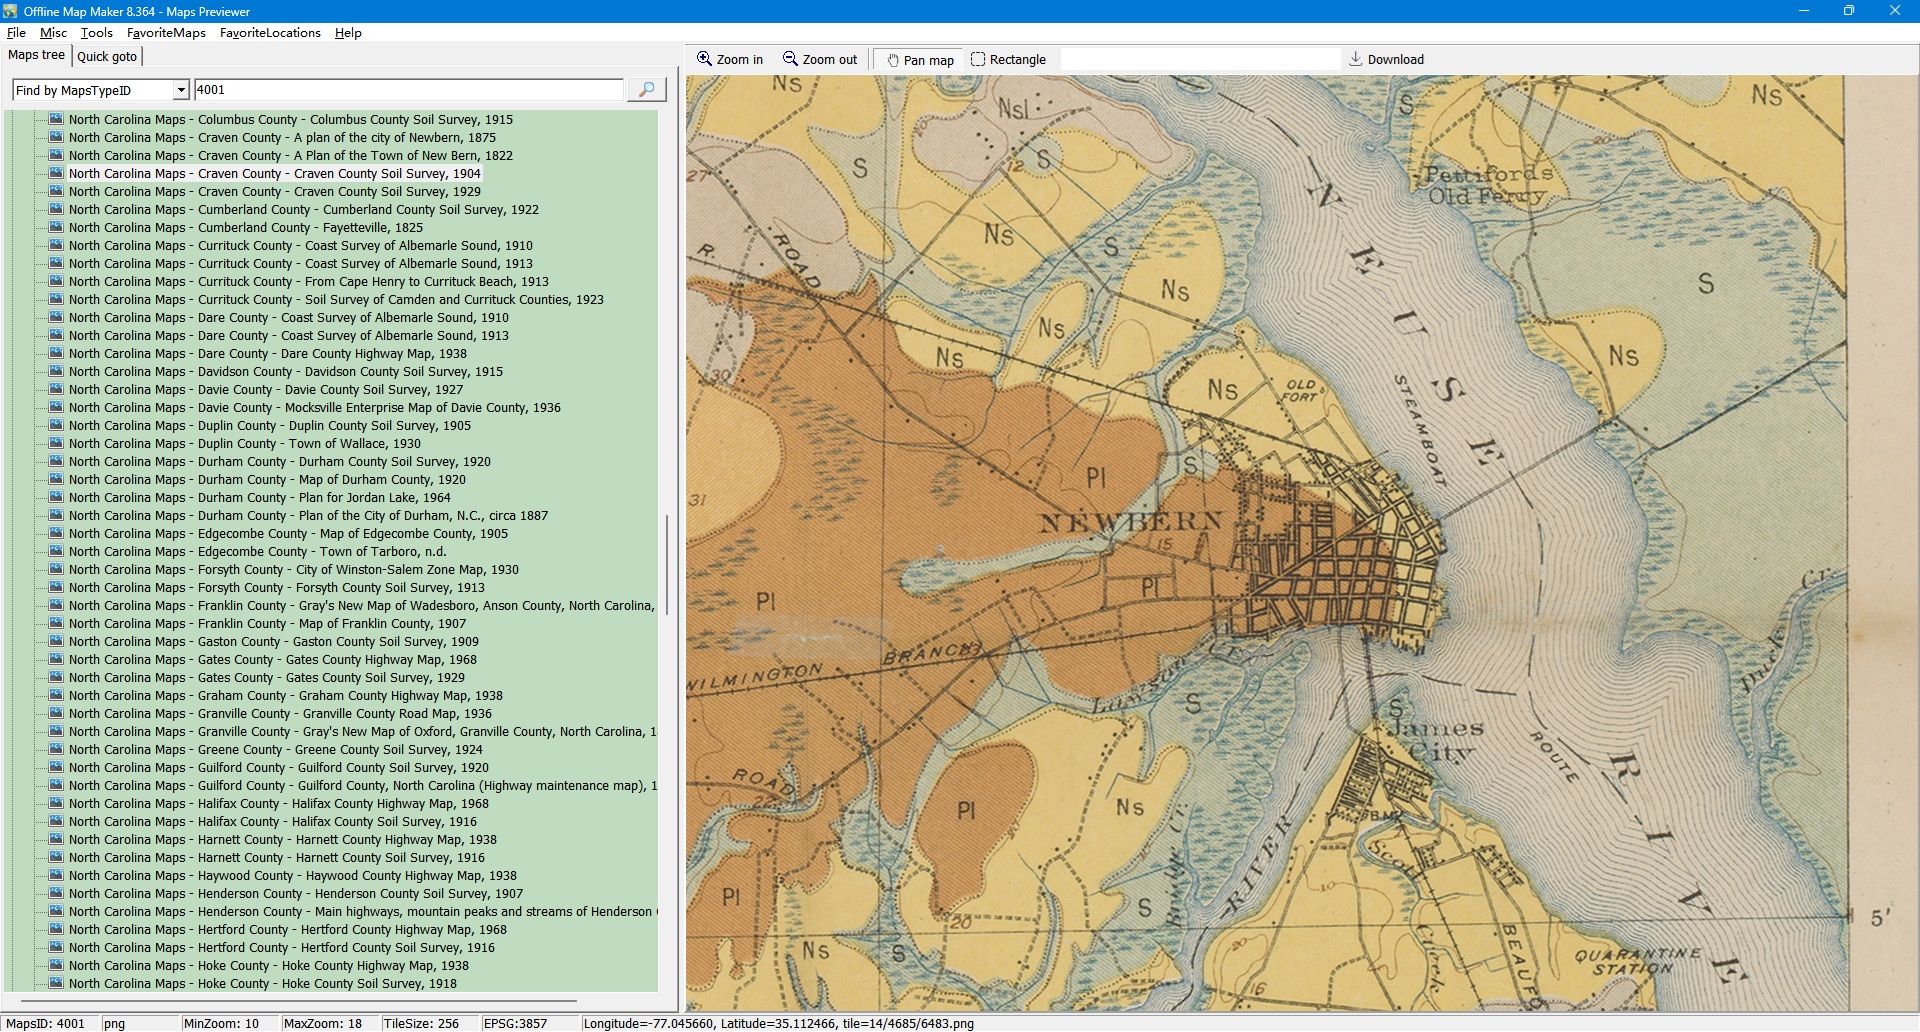Screen dimensions: 1920x1032
Task: Click the search magnifier button
Action: (x=647, y=90)
